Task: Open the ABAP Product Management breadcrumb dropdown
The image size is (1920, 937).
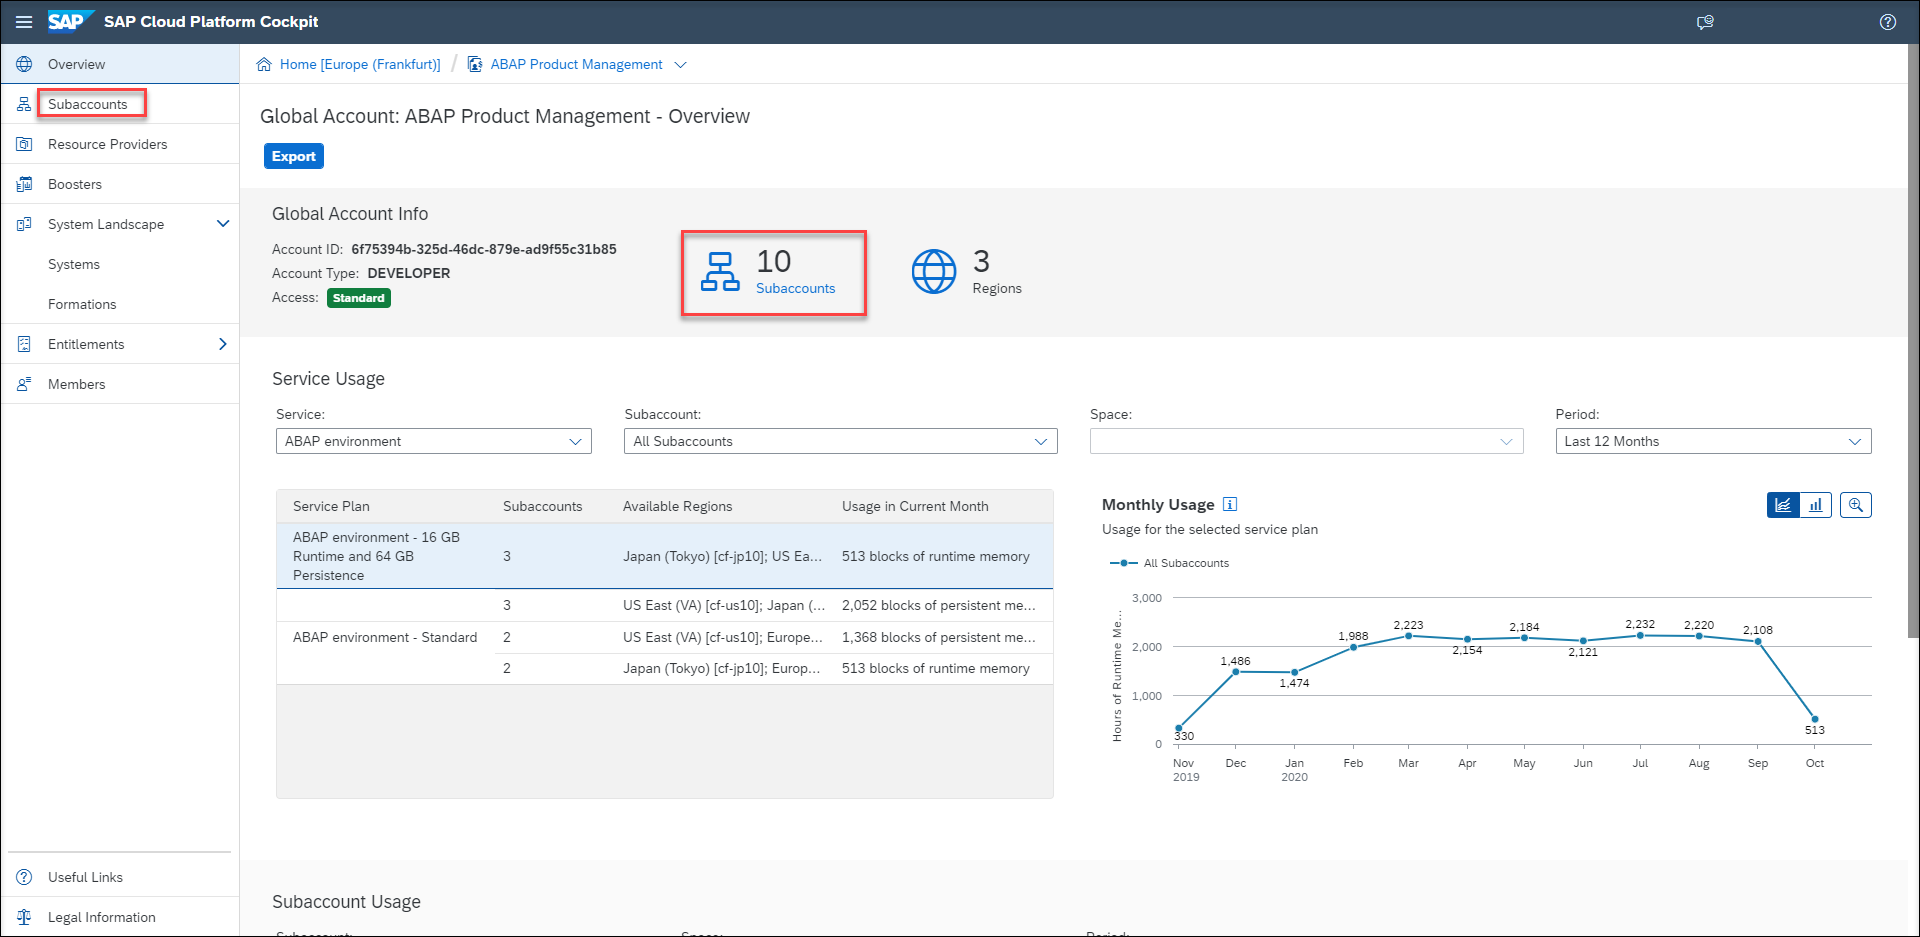Action: [681, 64]
